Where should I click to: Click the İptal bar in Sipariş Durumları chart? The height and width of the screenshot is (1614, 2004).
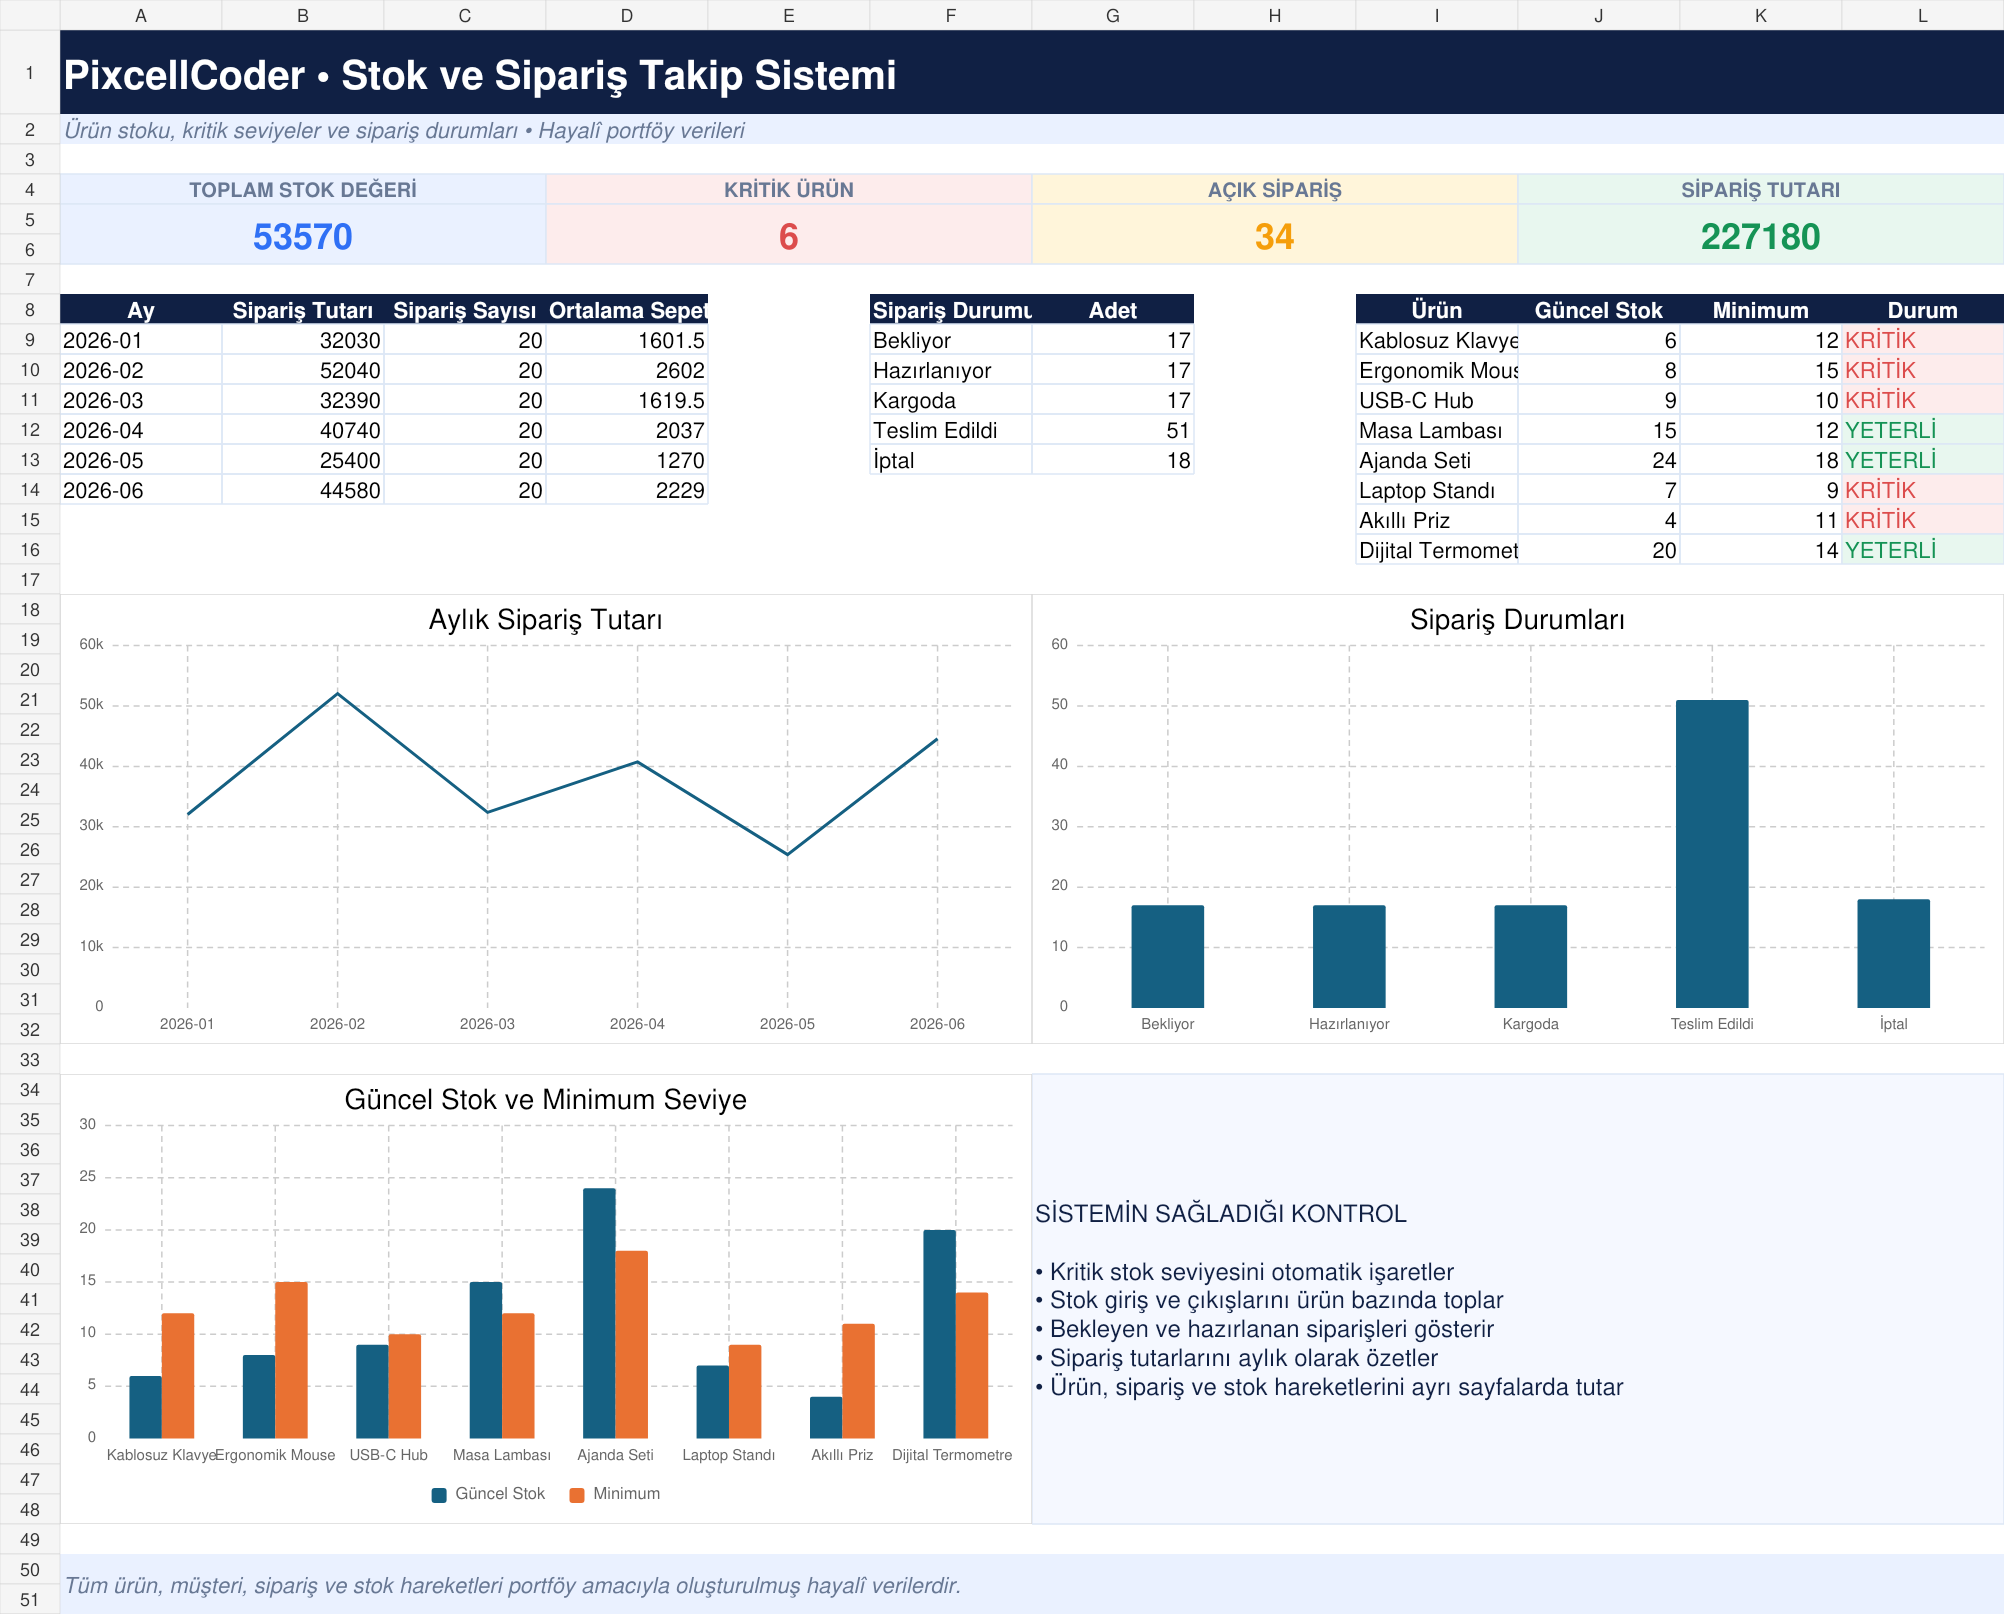pyautogui.click(x=1893, y=953)
